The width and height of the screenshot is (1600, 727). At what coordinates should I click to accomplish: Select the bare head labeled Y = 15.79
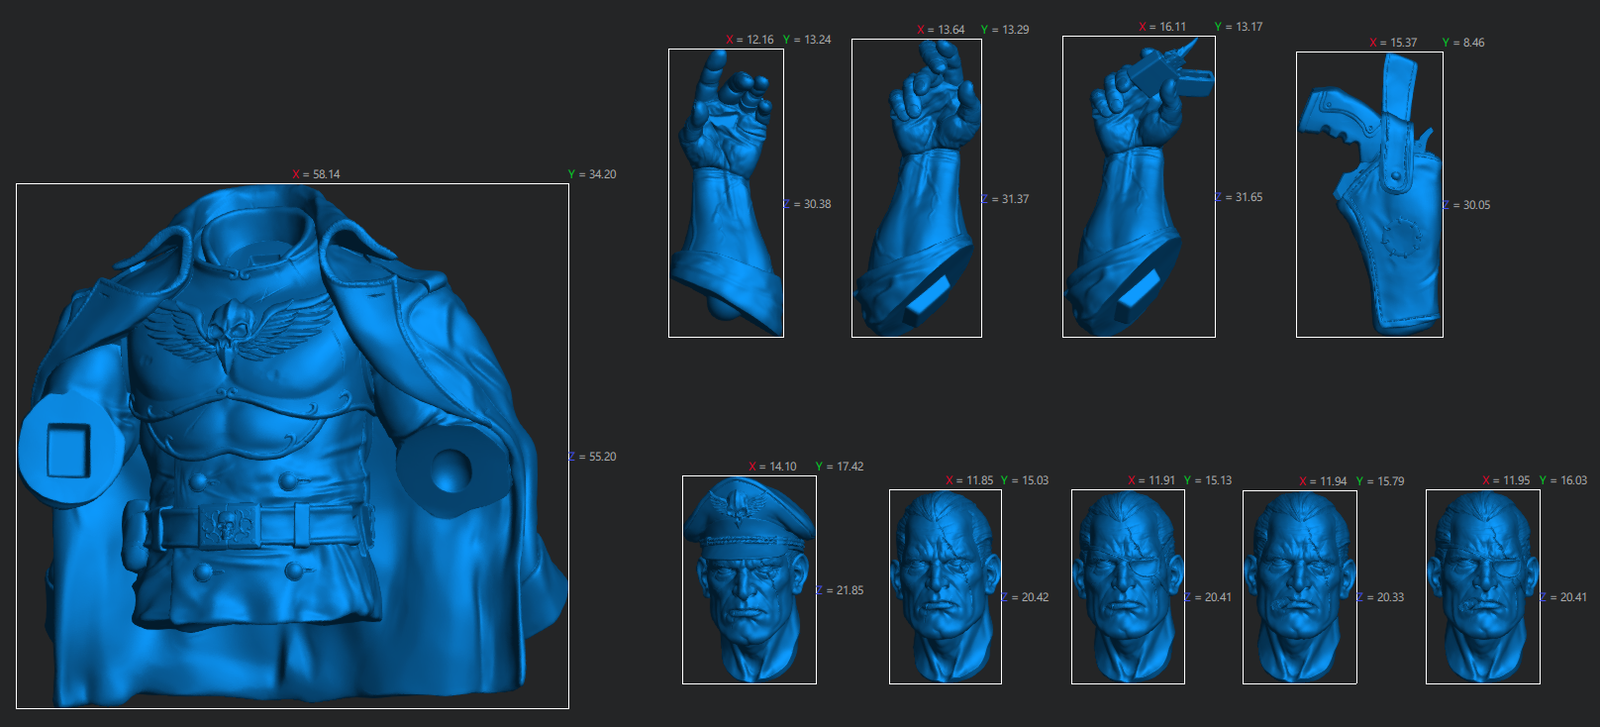[x=1300, y=587]
